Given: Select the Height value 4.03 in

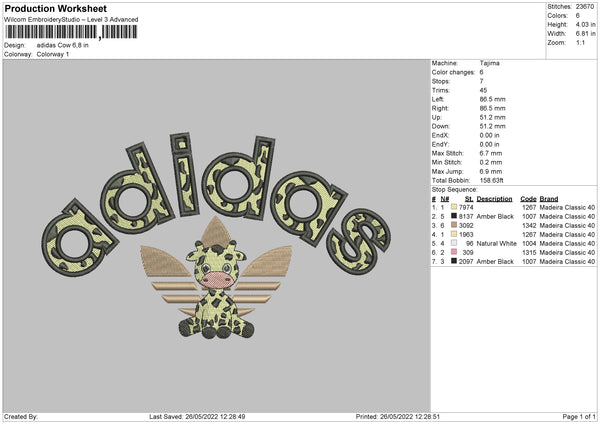Looking at the screenshot, I should 585,24.
